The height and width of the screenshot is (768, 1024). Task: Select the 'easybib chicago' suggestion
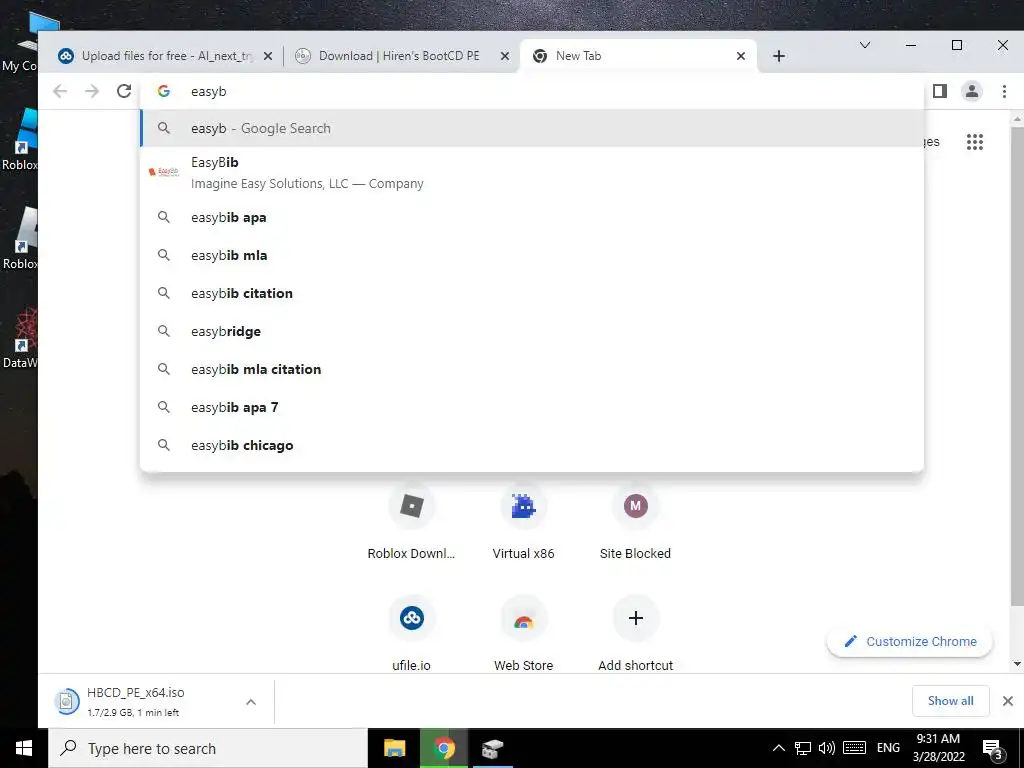coord(532,445)
